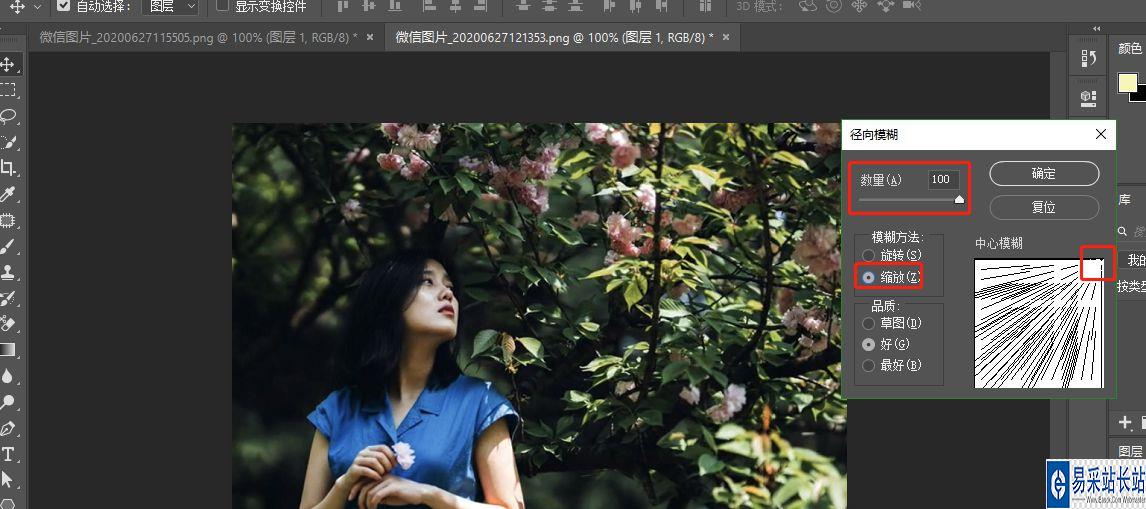Image resolution: width=1146 pixels, height=509 pixels.
Task: Select the Type tool
Action: [8, 454]
